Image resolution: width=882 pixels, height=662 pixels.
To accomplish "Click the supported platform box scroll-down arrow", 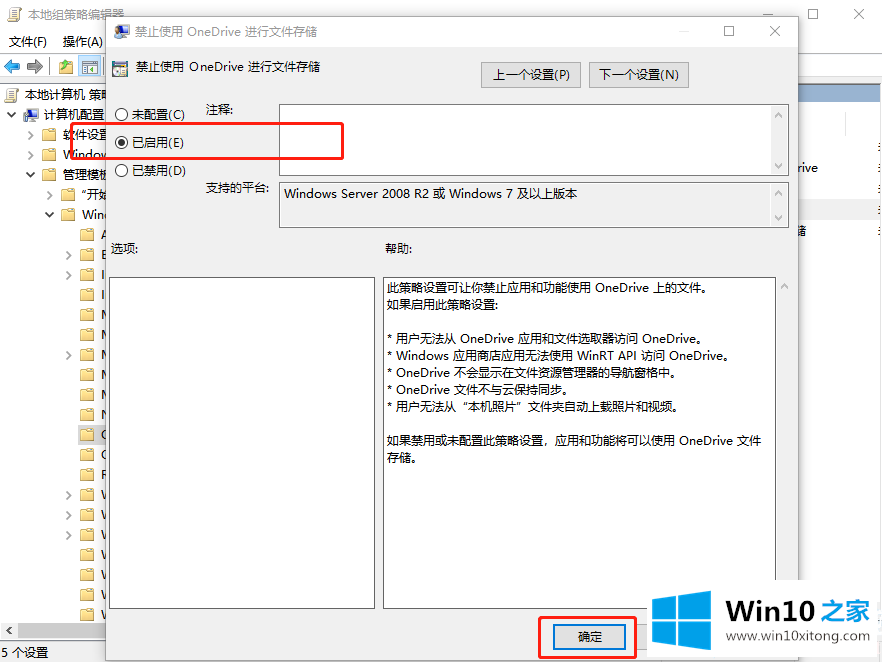I will (x=778, y=218).
